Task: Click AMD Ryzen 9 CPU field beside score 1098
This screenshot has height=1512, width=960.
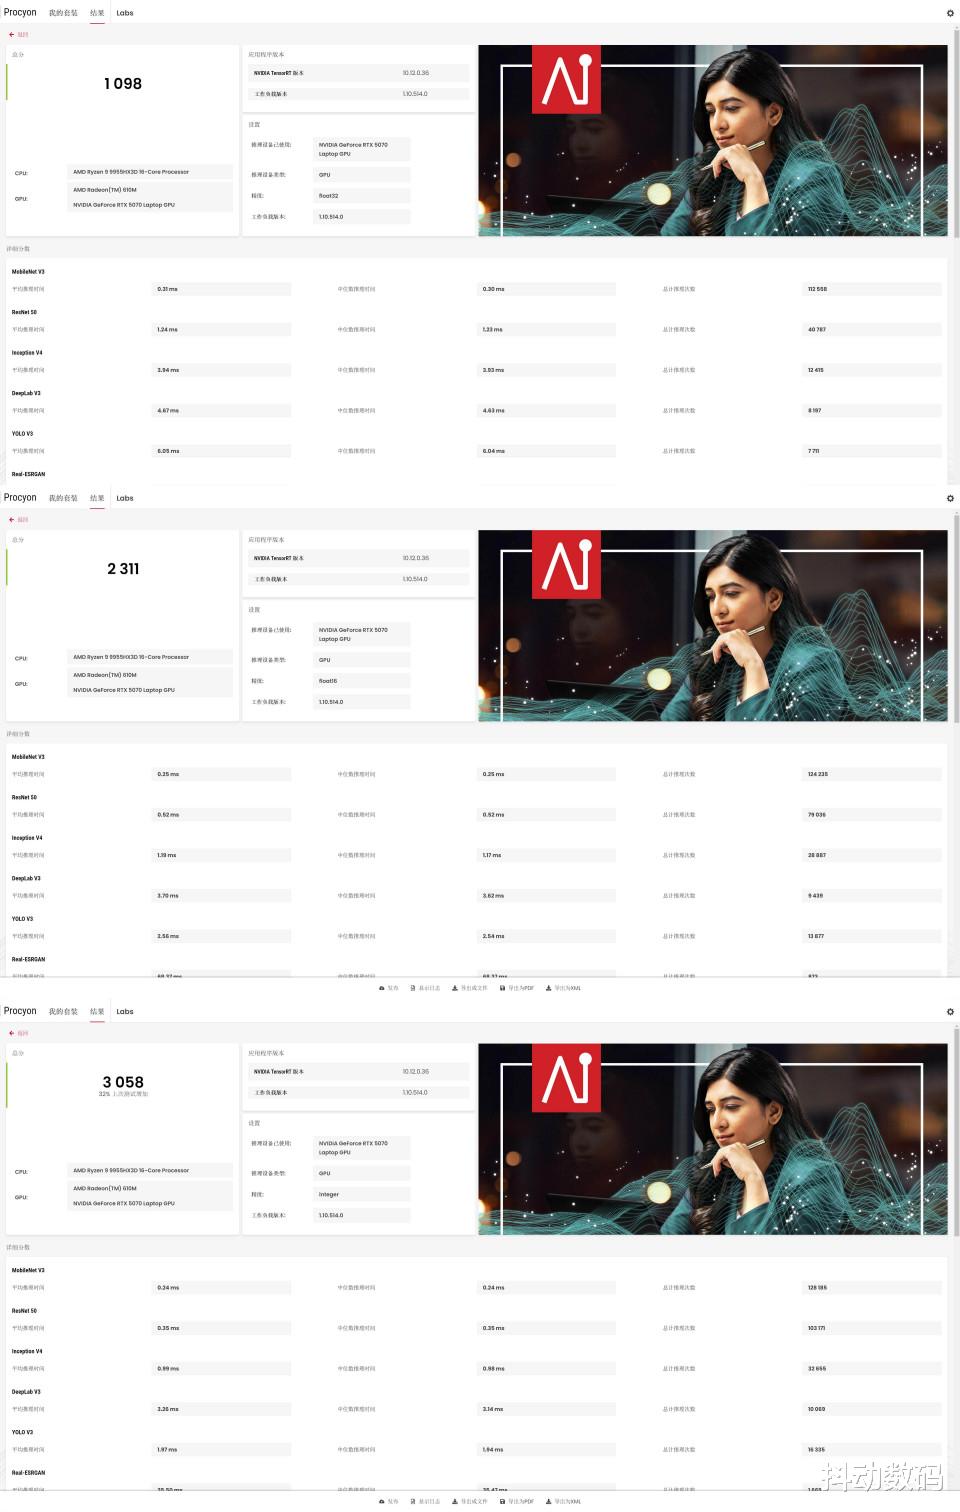Action: 150,172
